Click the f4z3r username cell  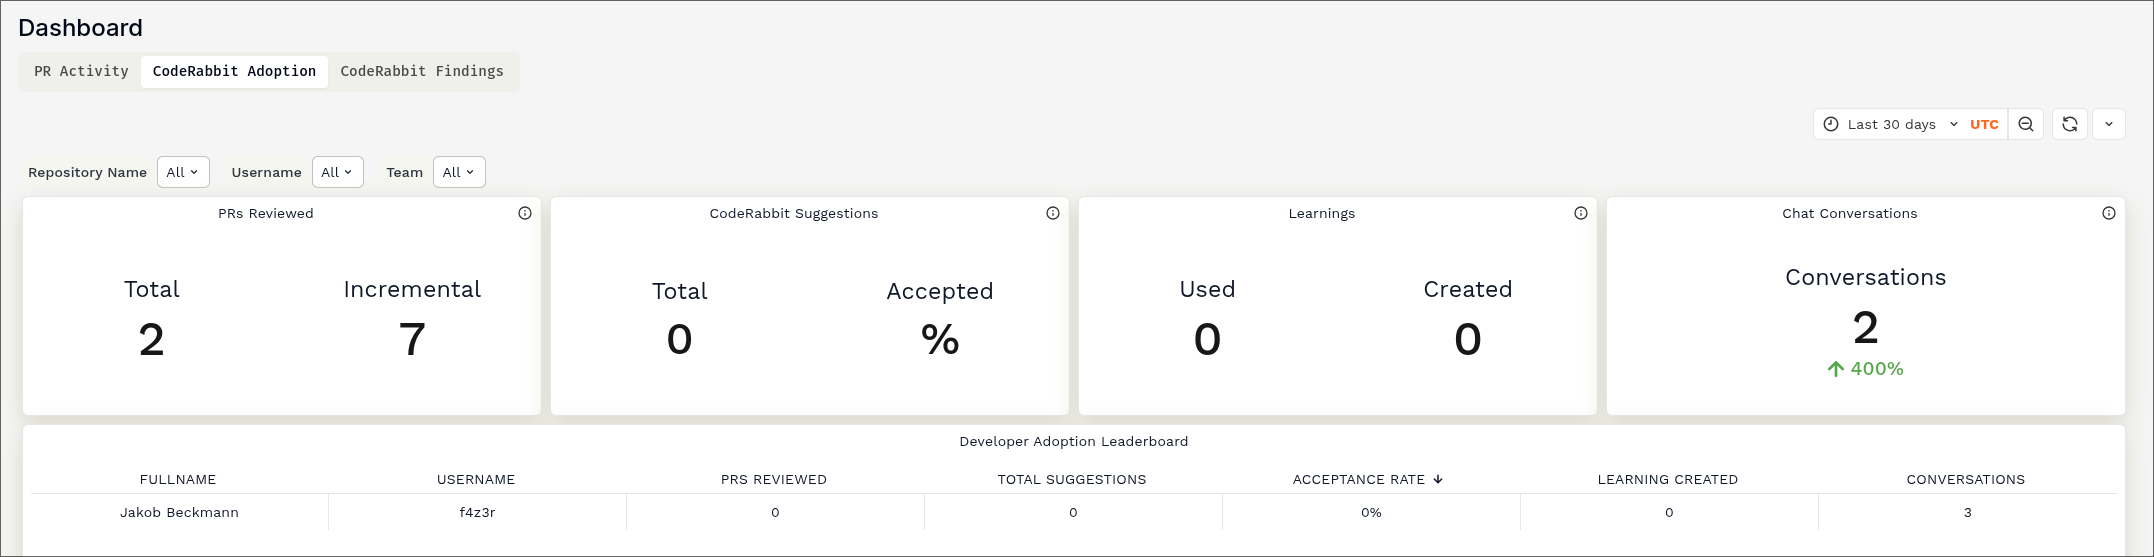click(477, 512)
